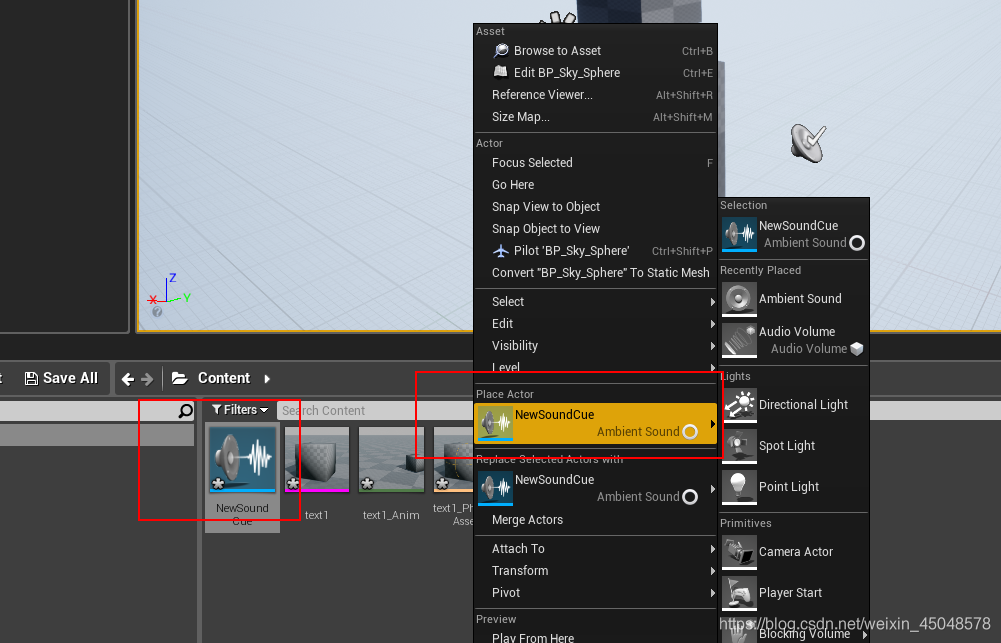The height and width of the screenshot is (643, 1001).
Task: Choose Go Here menu entry
Action: tap(595, 185)
